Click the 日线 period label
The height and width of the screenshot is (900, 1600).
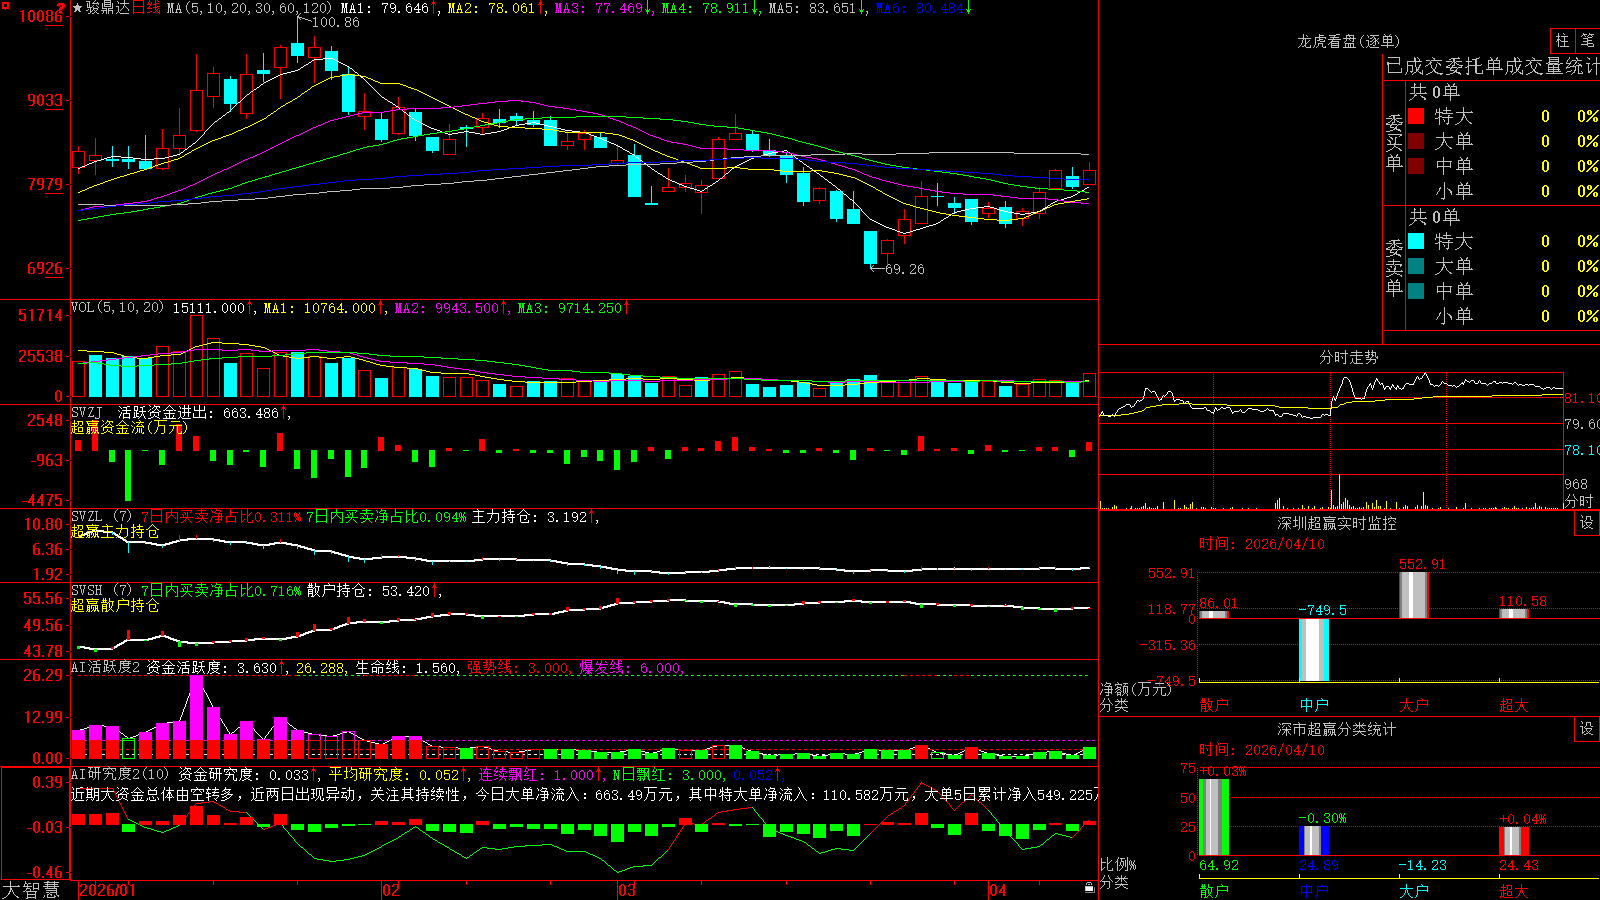click(146, 8)
